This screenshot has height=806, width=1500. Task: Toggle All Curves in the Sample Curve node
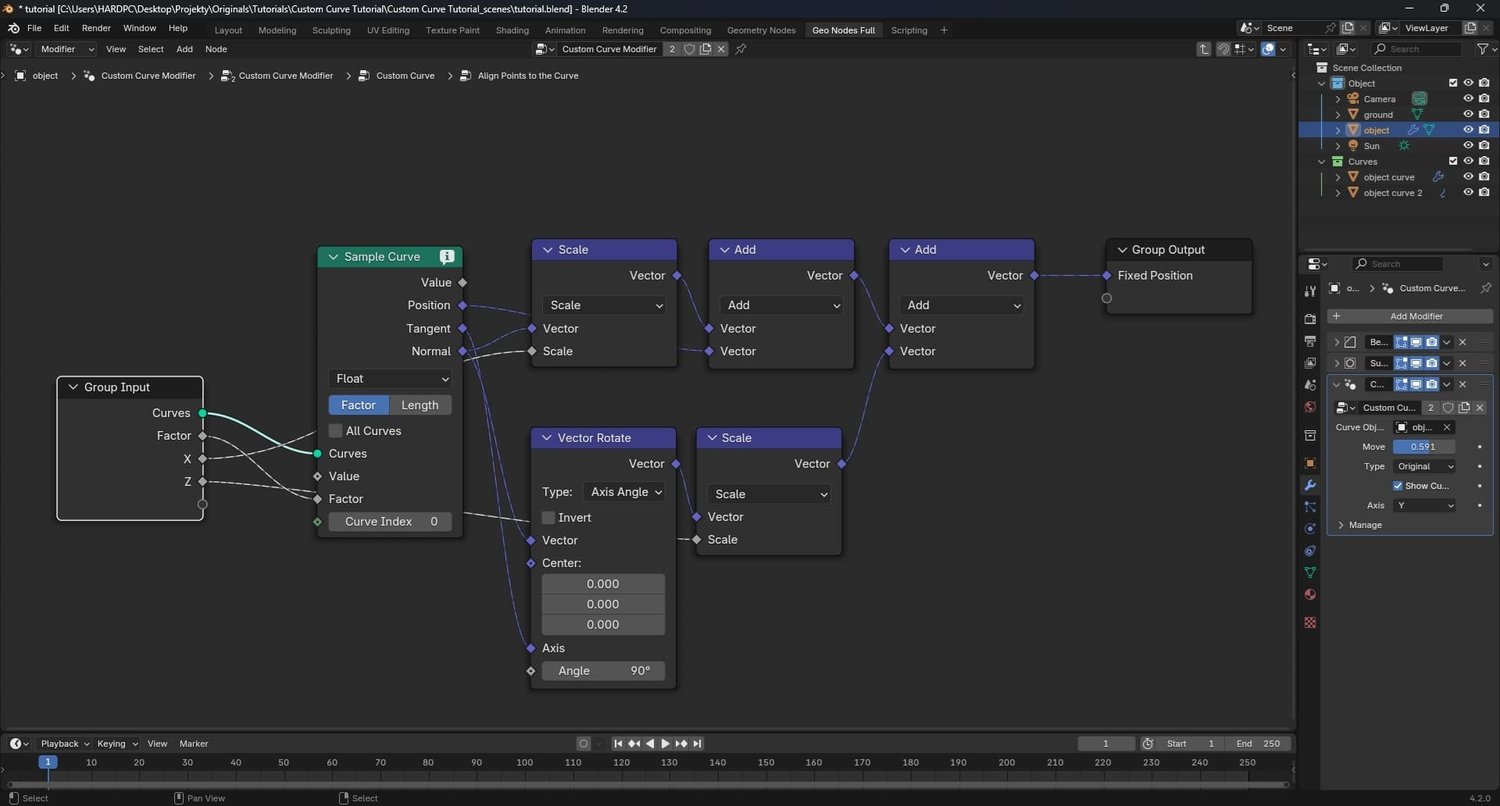pyautogui.click(x=336, y=430)
